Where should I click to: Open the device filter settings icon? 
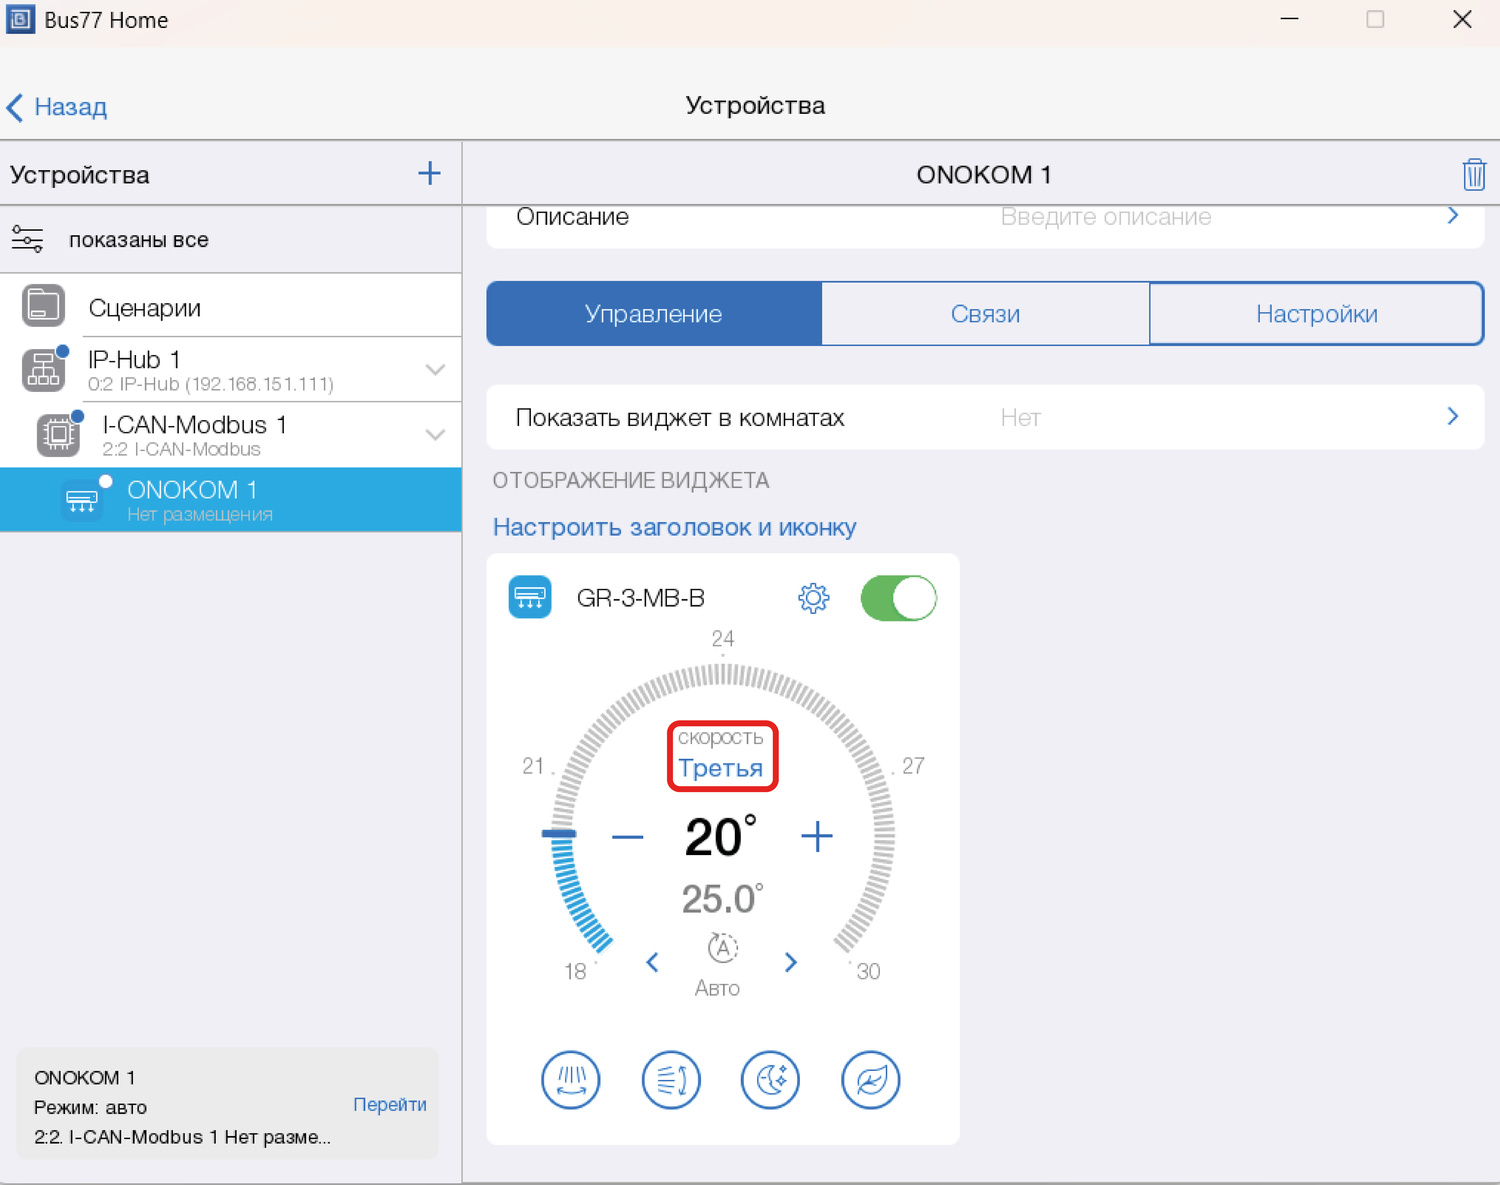coord(28,240)
